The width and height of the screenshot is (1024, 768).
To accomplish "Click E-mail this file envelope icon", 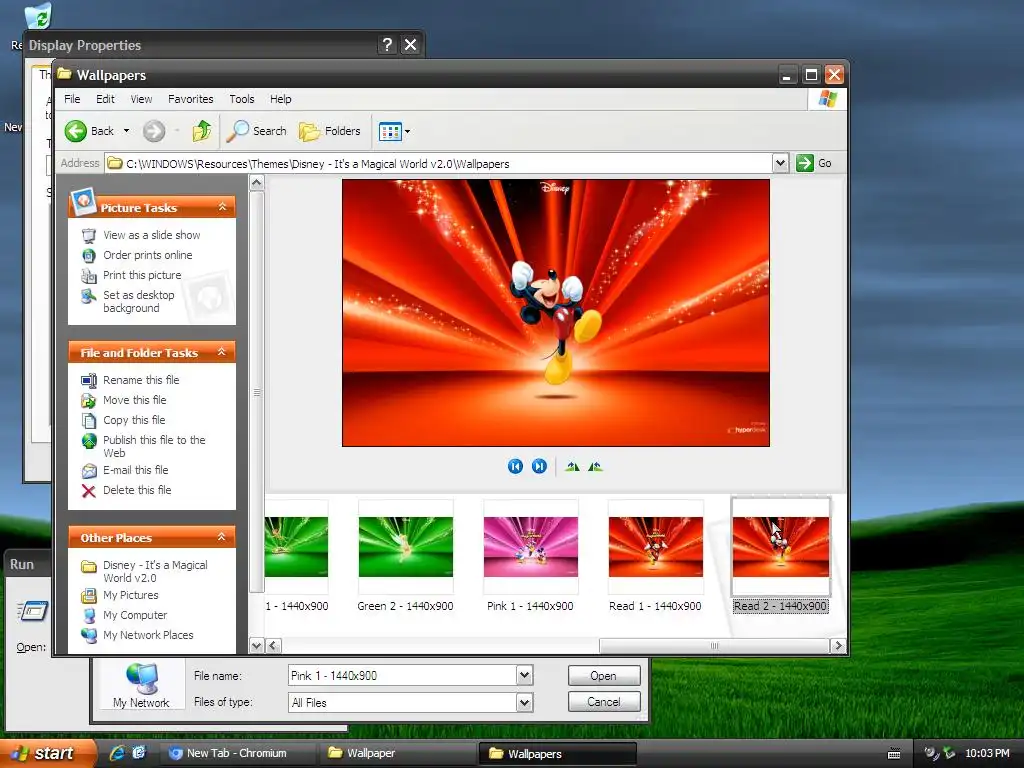I will 89,470.
